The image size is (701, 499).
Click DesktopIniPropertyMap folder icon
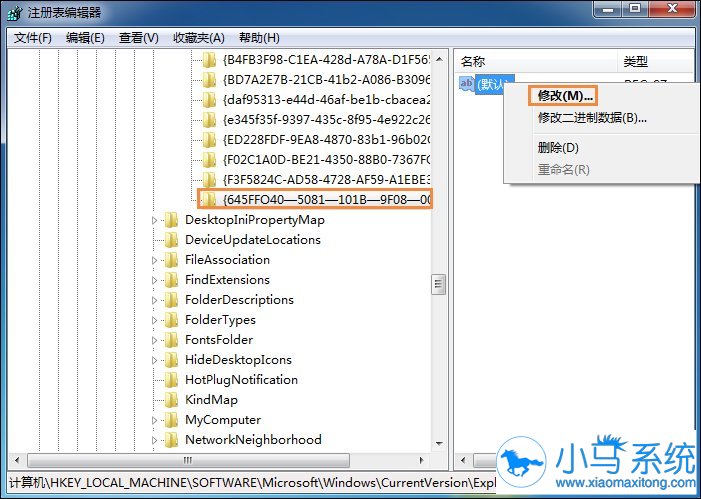[x=171, y=220]
